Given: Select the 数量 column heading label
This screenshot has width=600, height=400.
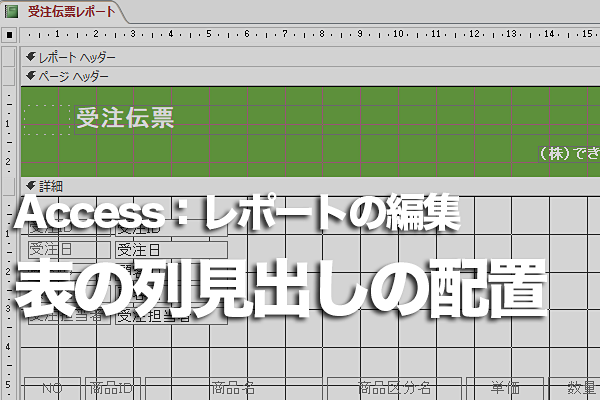Looking at the screenshot, I should point(574,388).
